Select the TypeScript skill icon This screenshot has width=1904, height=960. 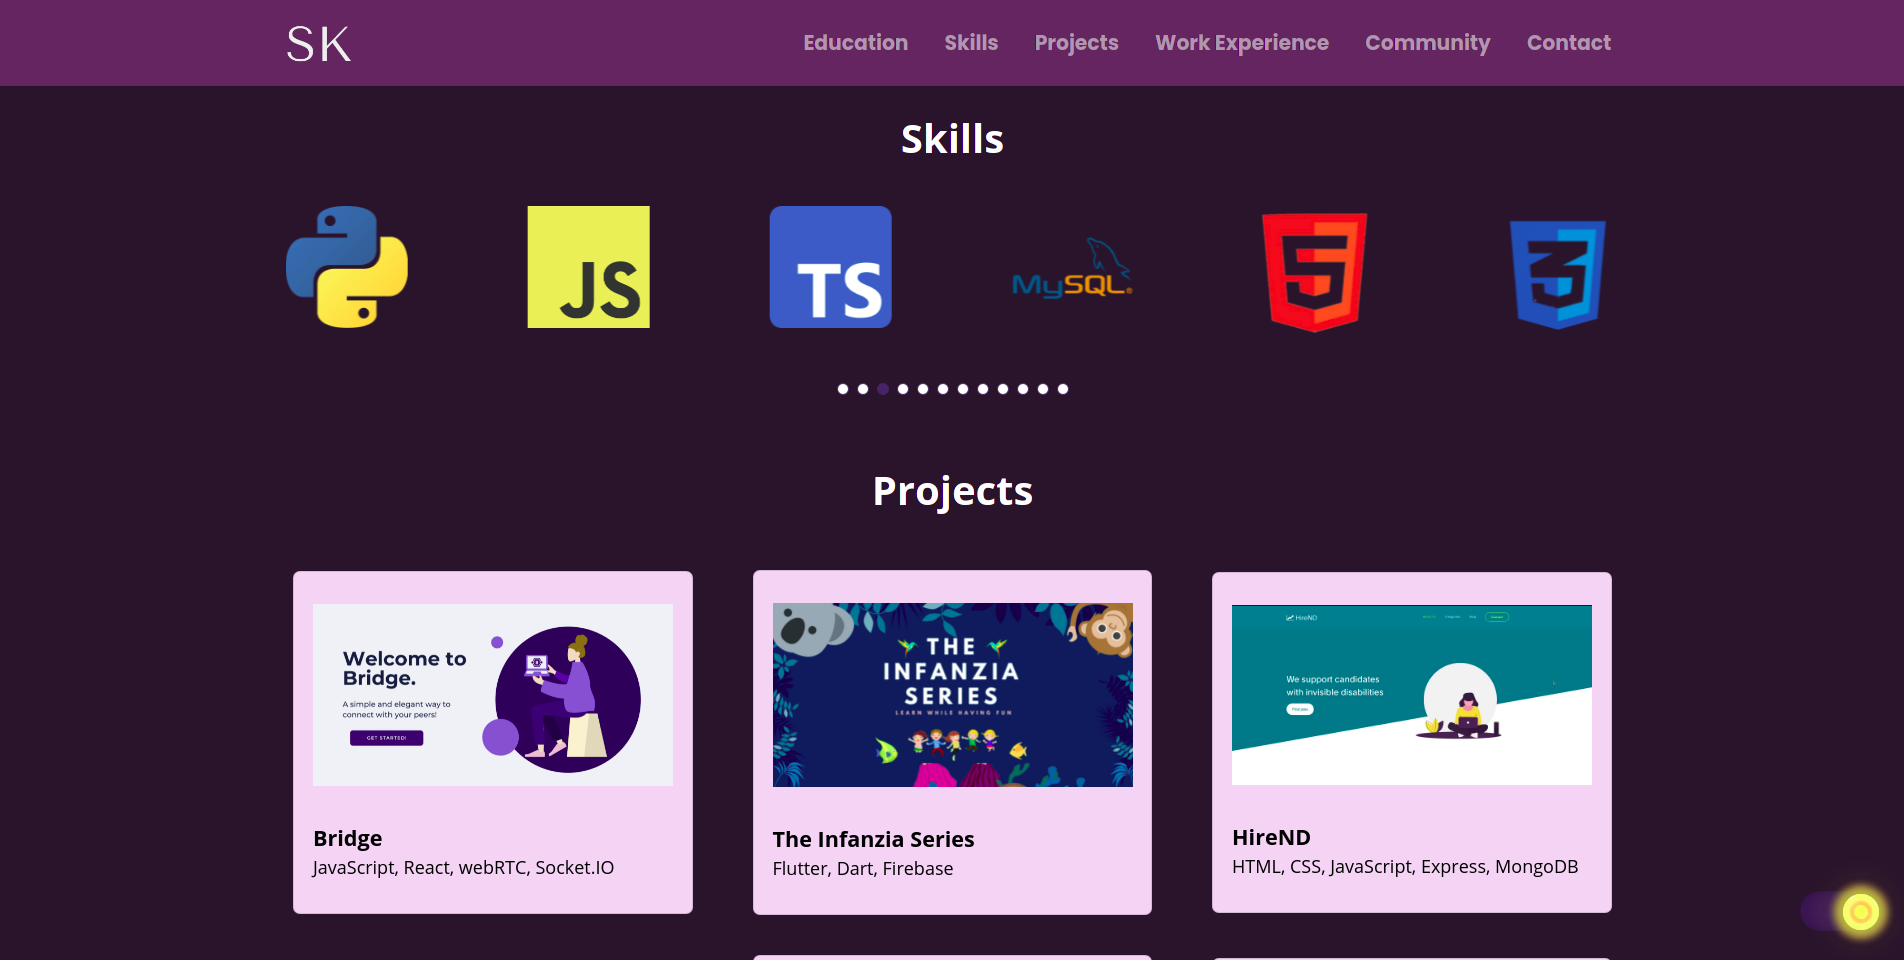point(830,266)
